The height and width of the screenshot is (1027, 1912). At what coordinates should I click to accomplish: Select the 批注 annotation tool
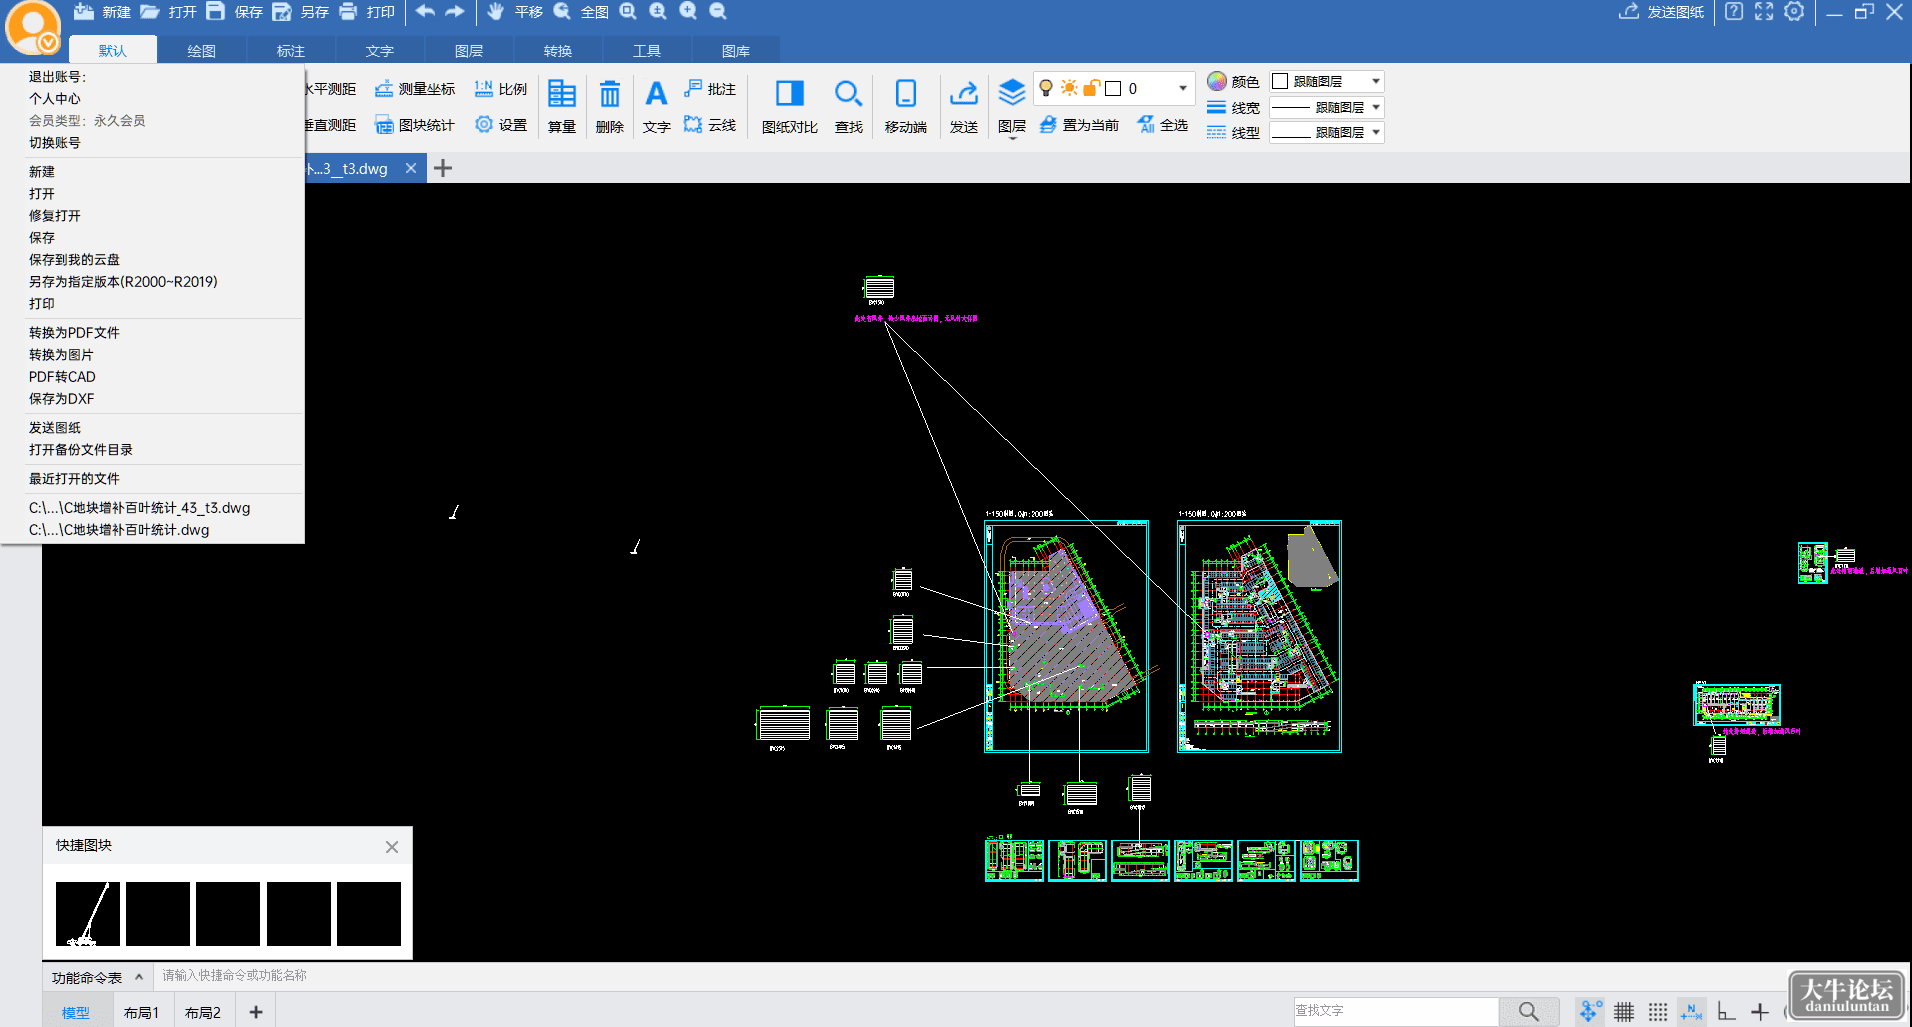(710, 89)
